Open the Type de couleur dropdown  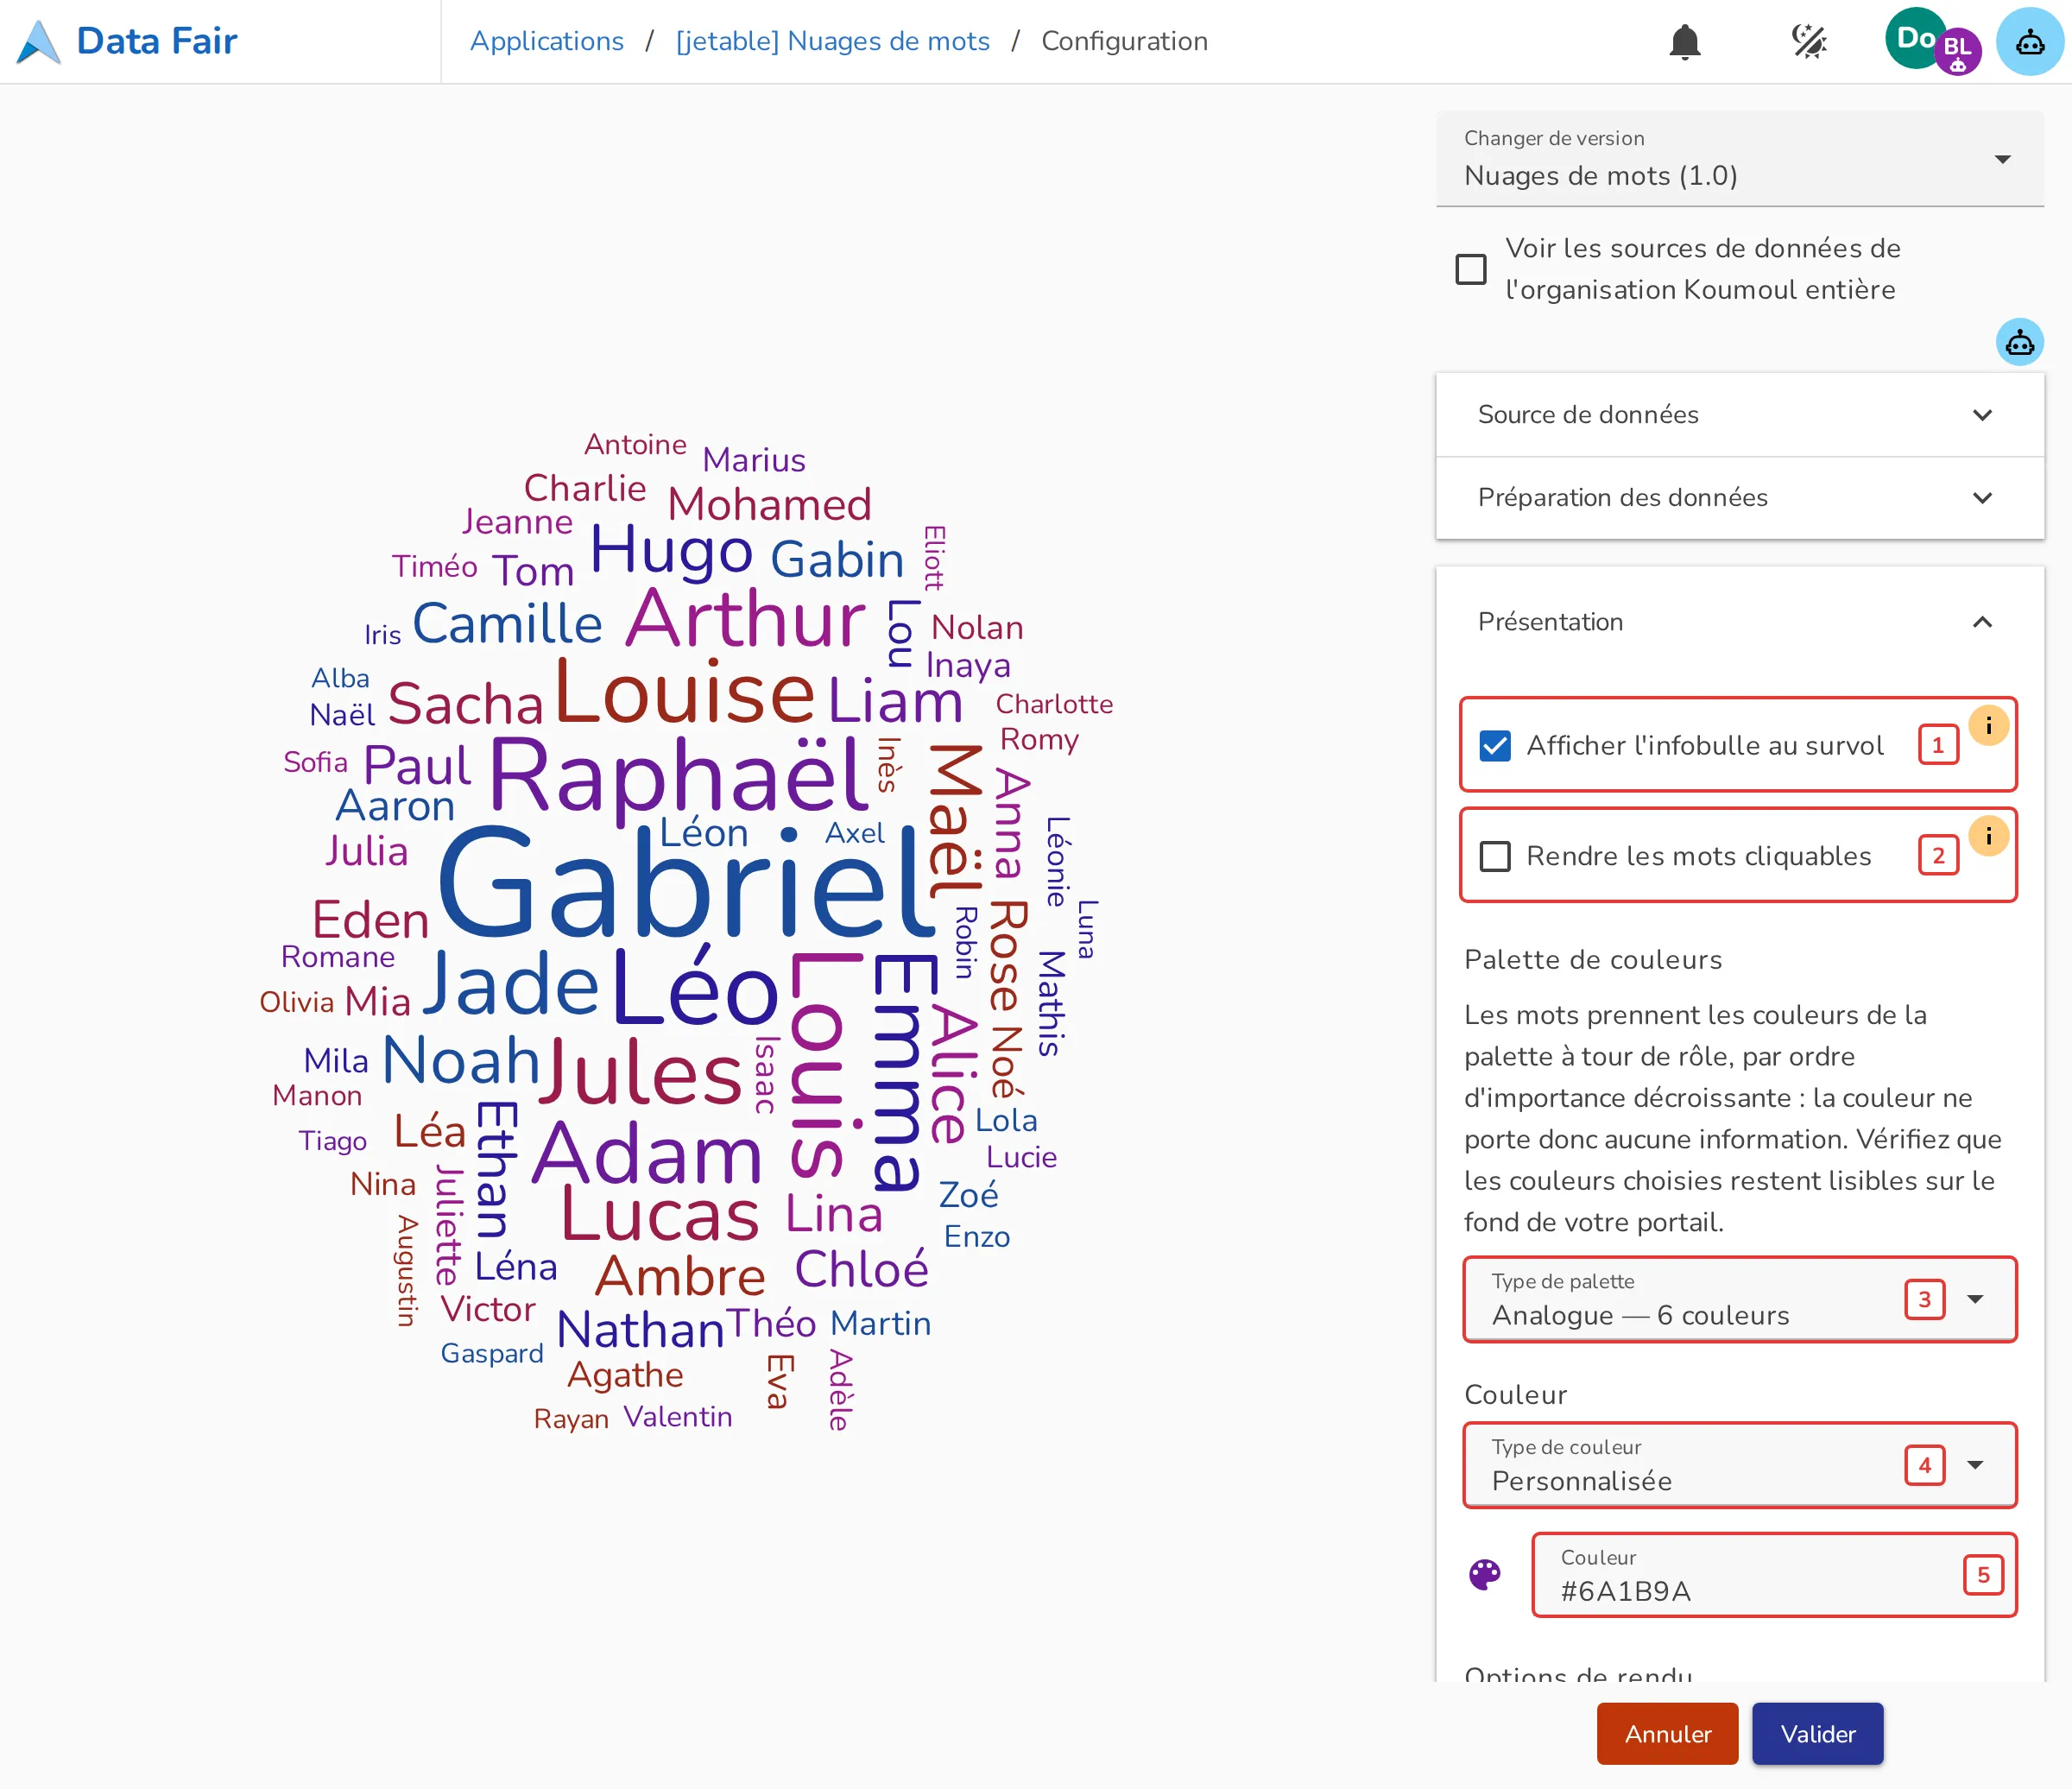click(x=1739, y=1465)
